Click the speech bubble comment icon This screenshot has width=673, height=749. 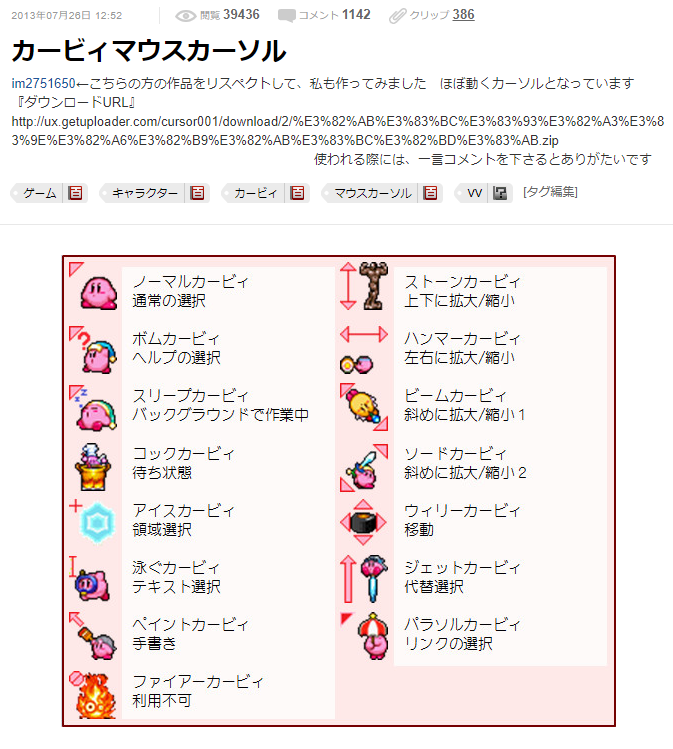287,16
